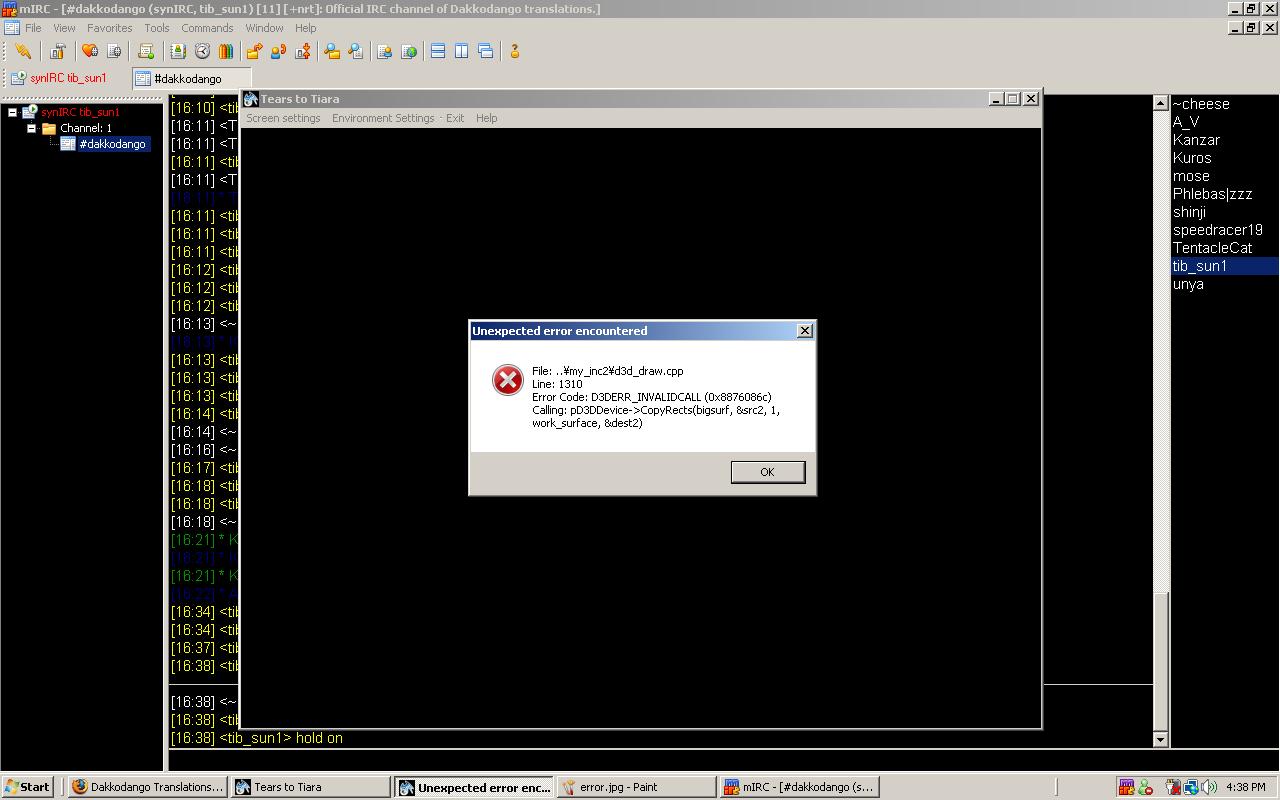Open the URLs List toolbar icon
Image resolution: width=1280 pixels, height=800 pixels.
[x=408, y=51]
